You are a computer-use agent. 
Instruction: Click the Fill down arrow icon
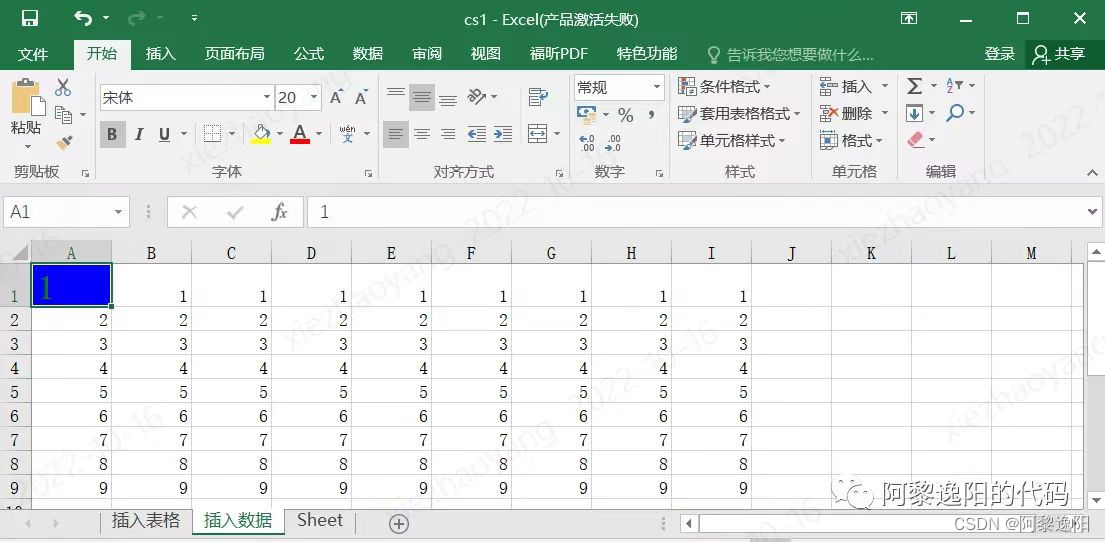(915, 113)
